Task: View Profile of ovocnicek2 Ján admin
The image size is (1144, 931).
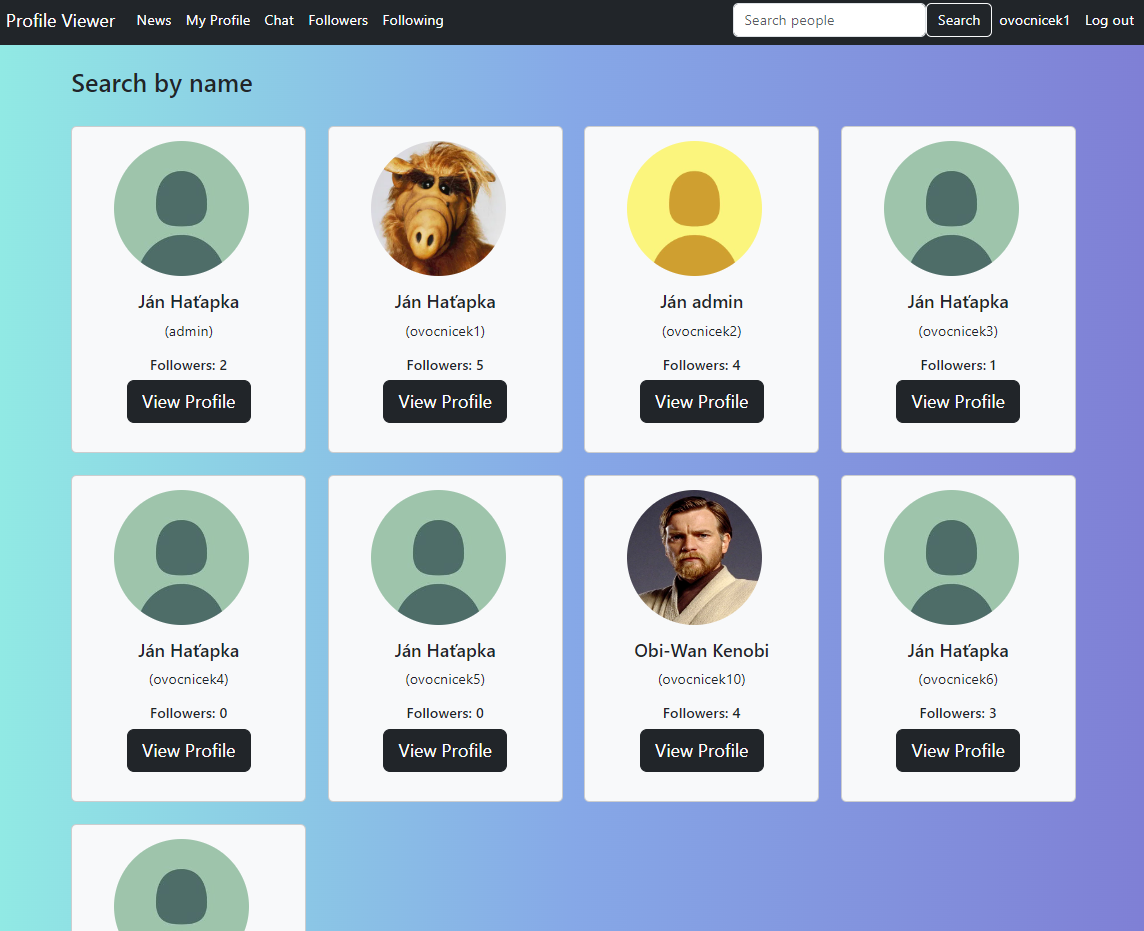Action: coord(702,401)
